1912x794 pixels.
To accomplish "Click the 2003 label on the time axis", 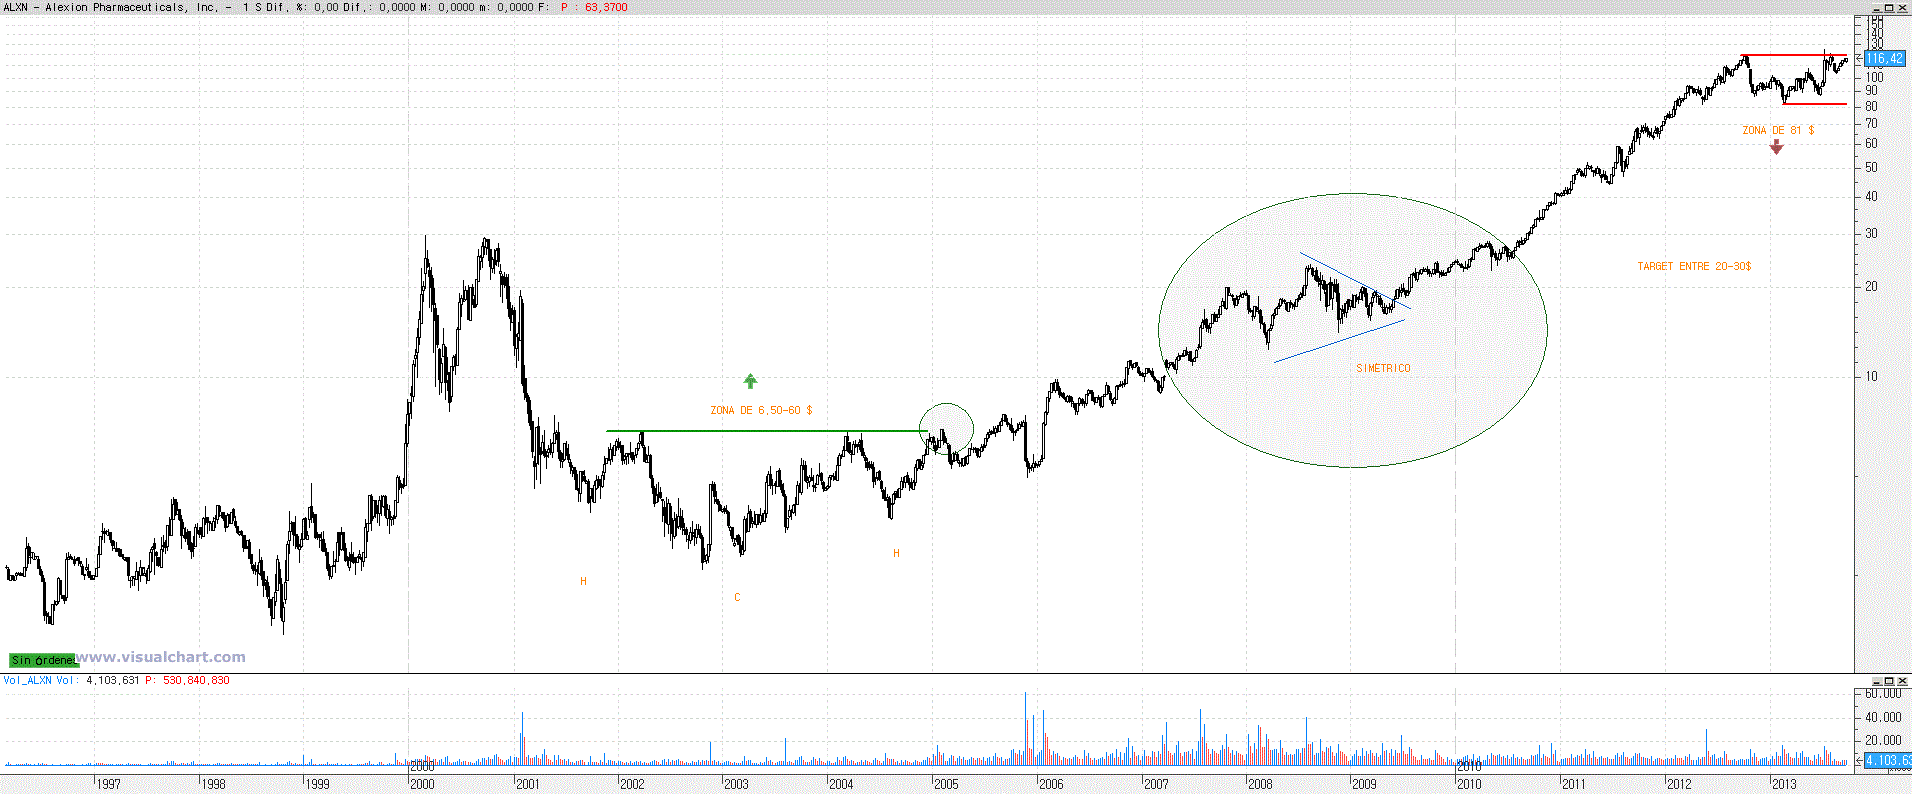I will coord(736,784).
